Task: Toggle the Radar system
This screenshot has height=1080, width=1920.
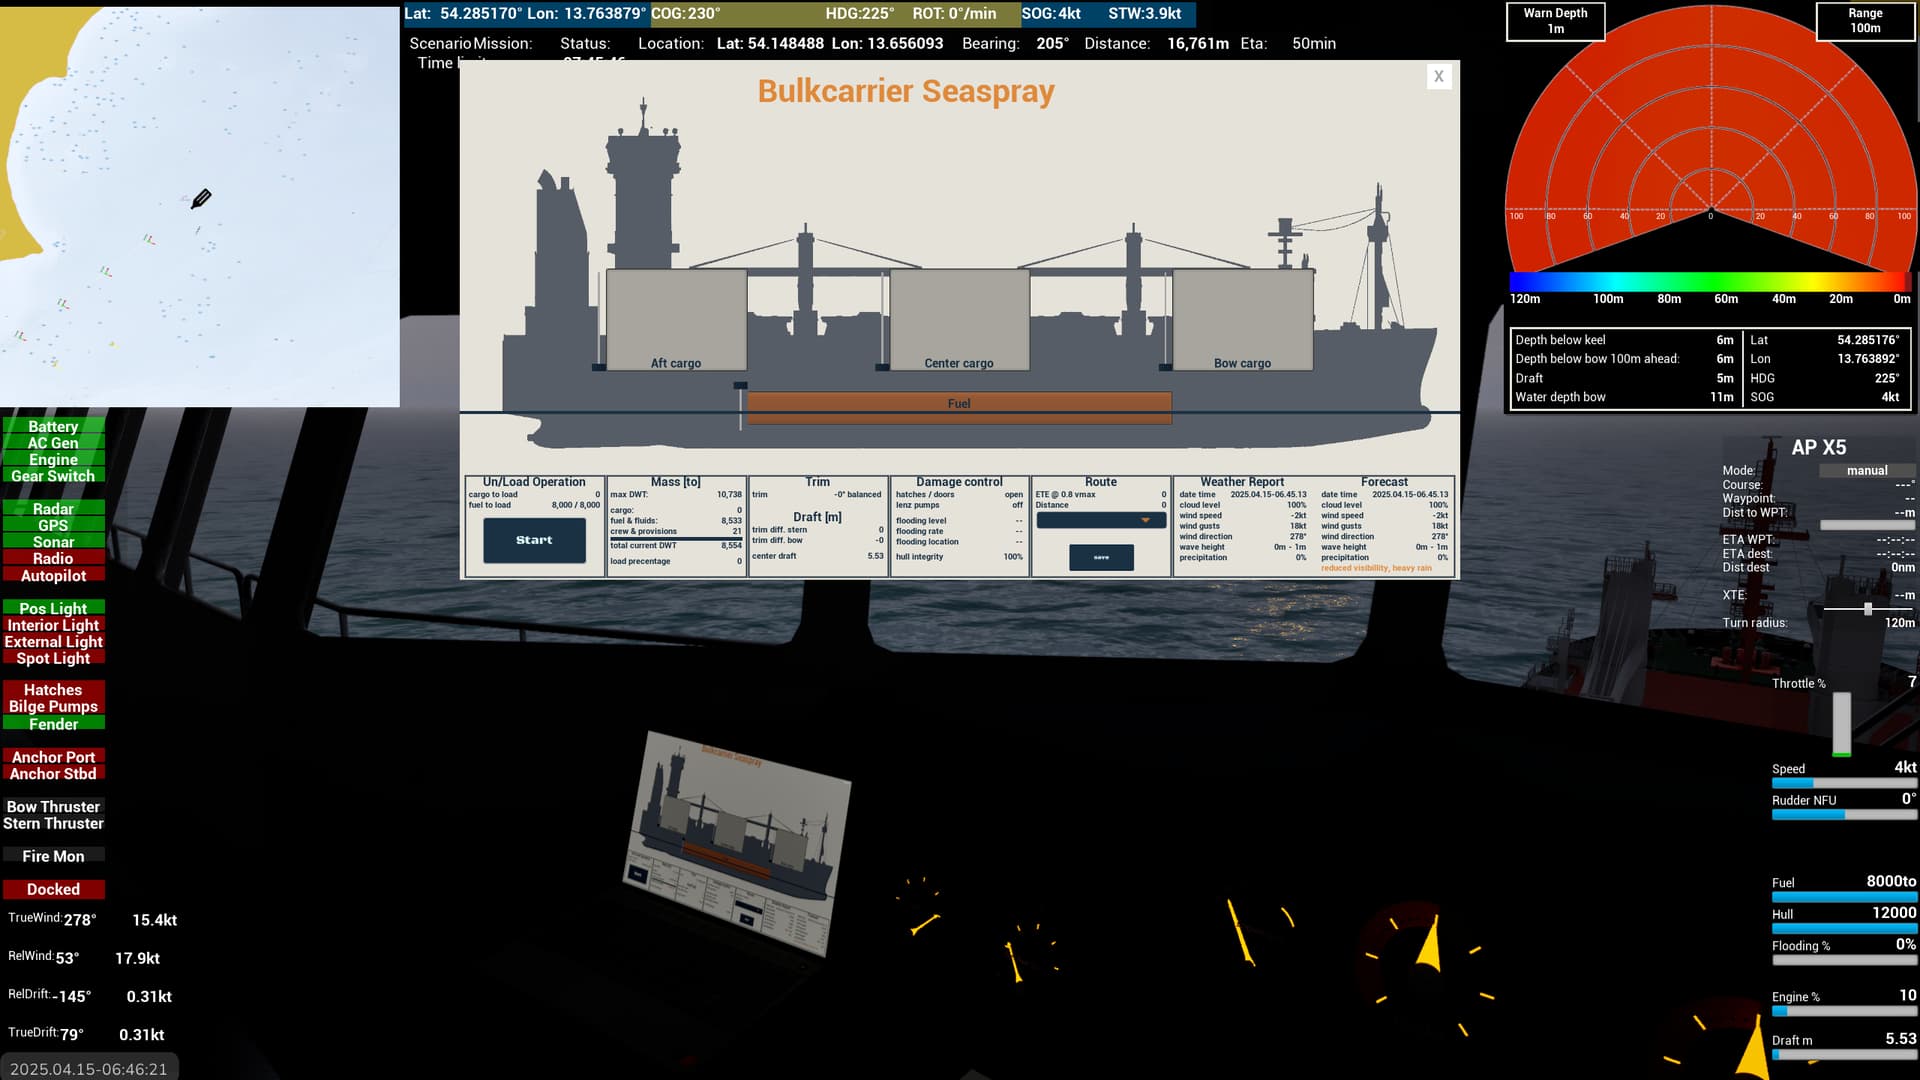Action: pos(53,509)
